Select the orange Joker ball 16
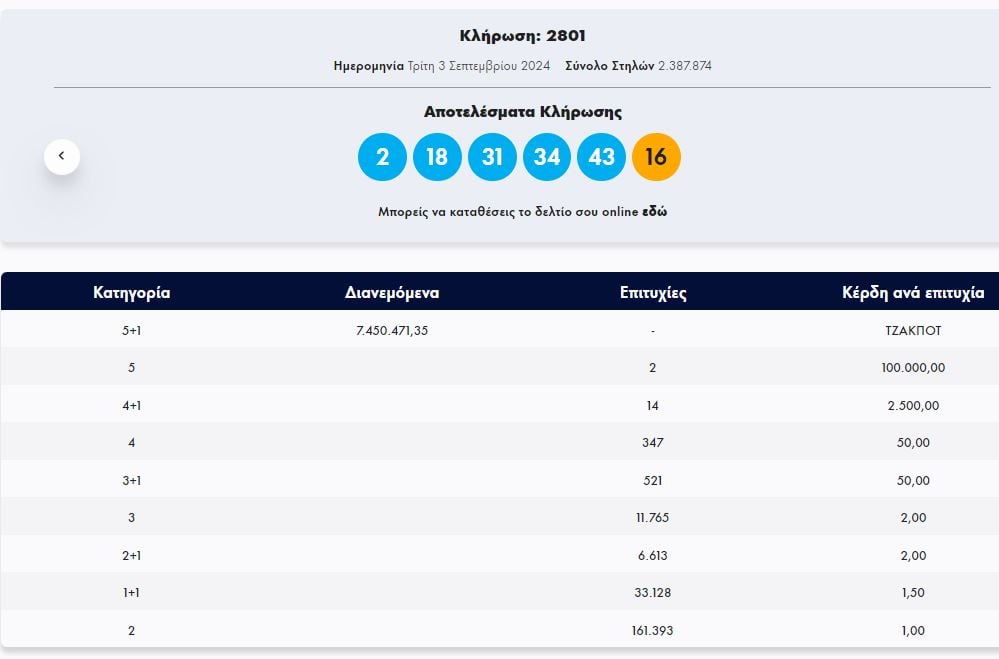Screen dimensions: 999x659 click(656, 157)
